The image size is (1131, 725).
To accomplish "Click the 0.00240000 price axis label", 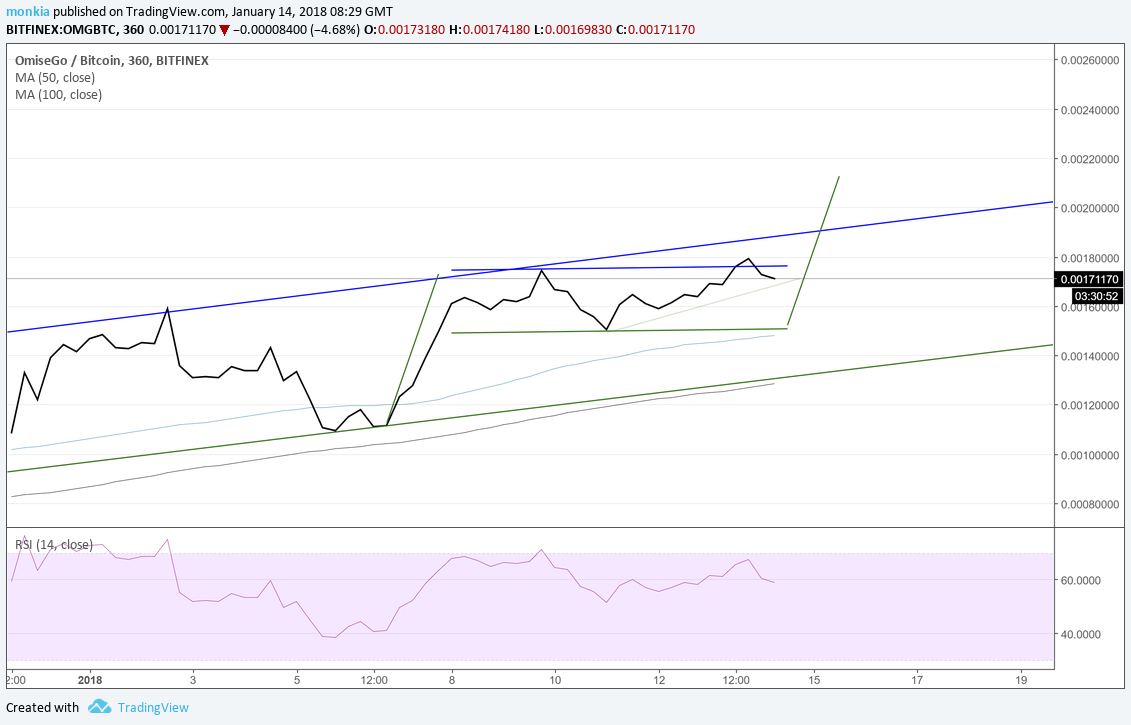I will 1090,110.
